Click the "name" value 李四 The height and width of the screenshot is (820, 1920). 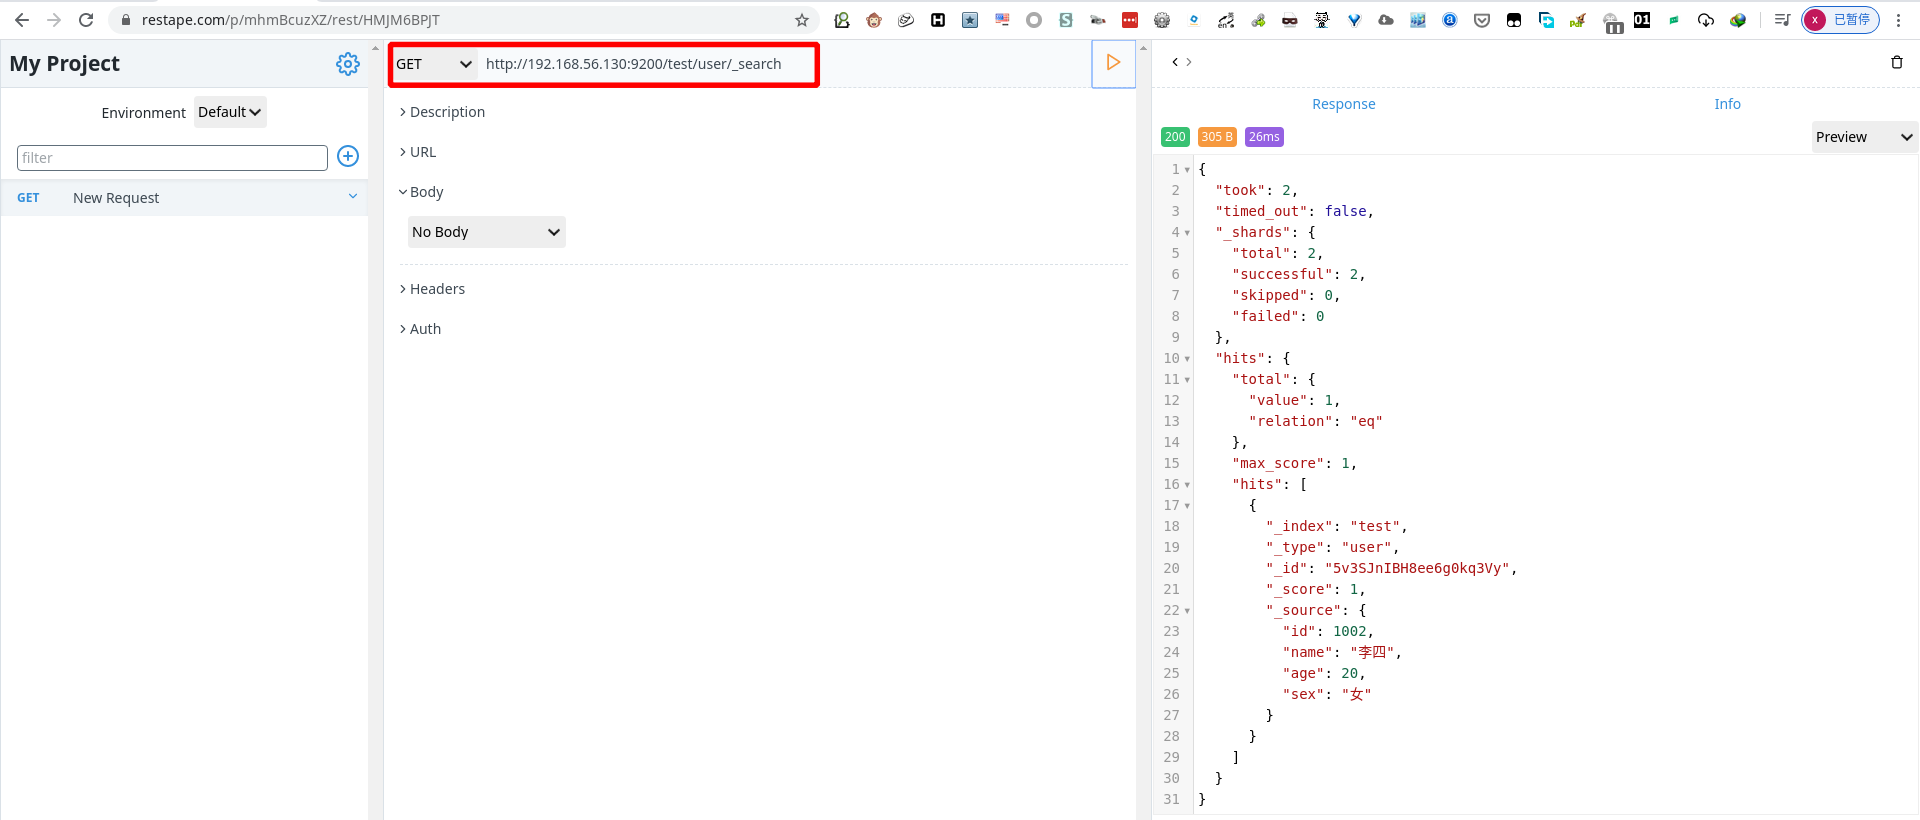[1372, 652]
